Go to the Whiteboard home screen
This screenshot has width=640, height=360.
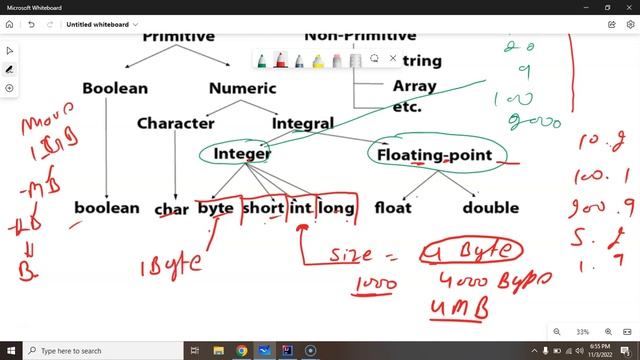tap(9, 24)
